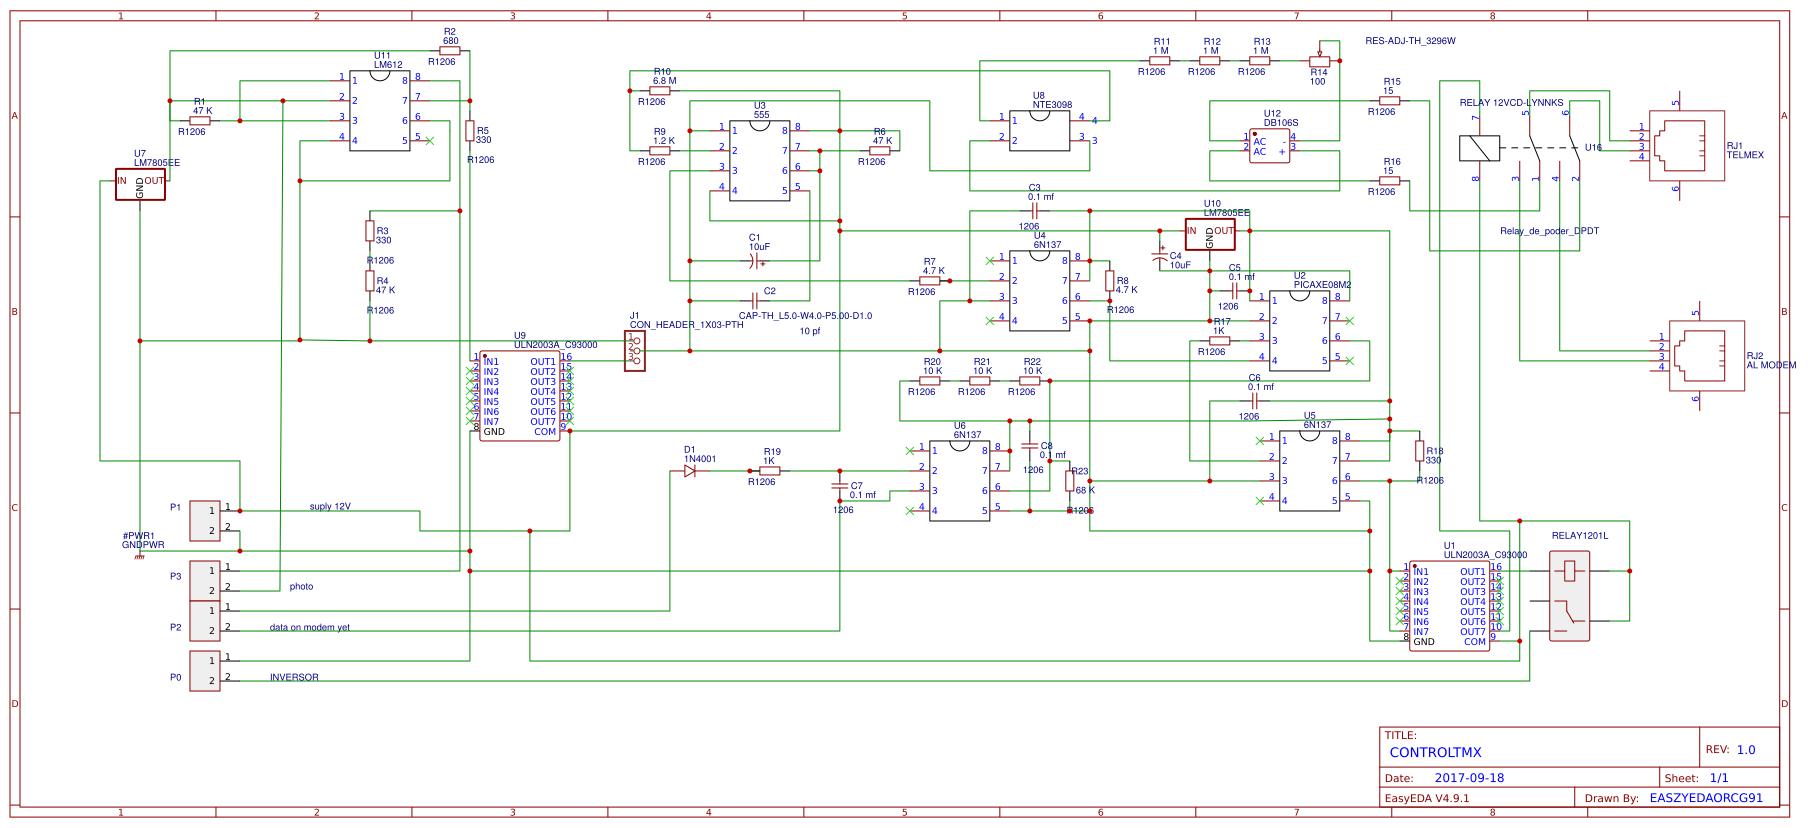Select the U12 DB106S bridge rectifier
This screenshot has width=1808, height=828.
point(1269,146)
